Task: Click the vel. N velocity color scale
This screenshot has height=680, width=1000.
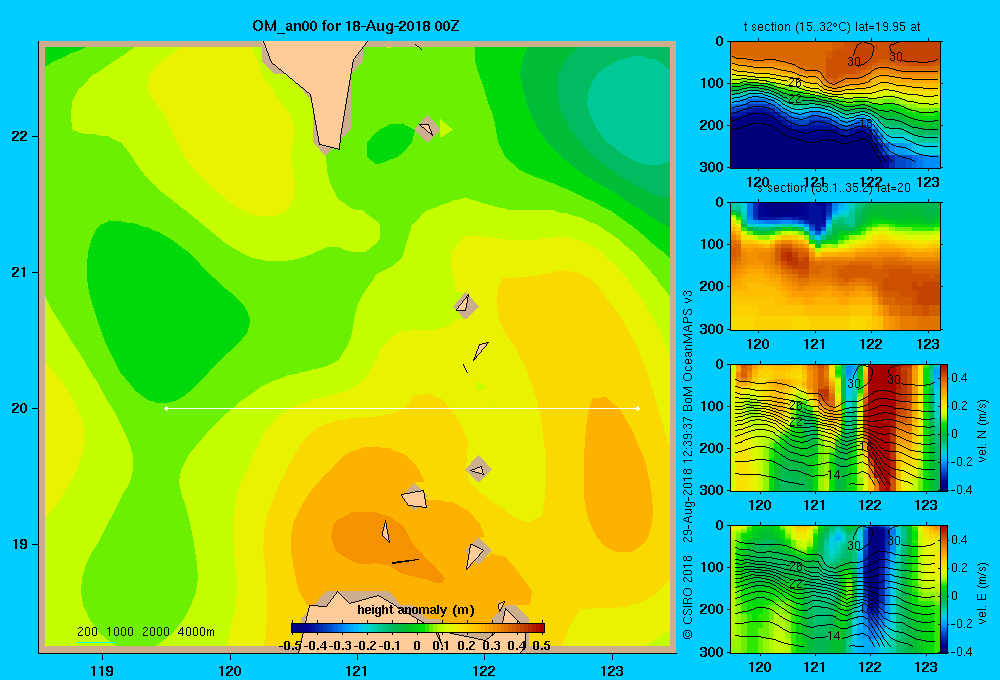Action: [x=945, y=427]
